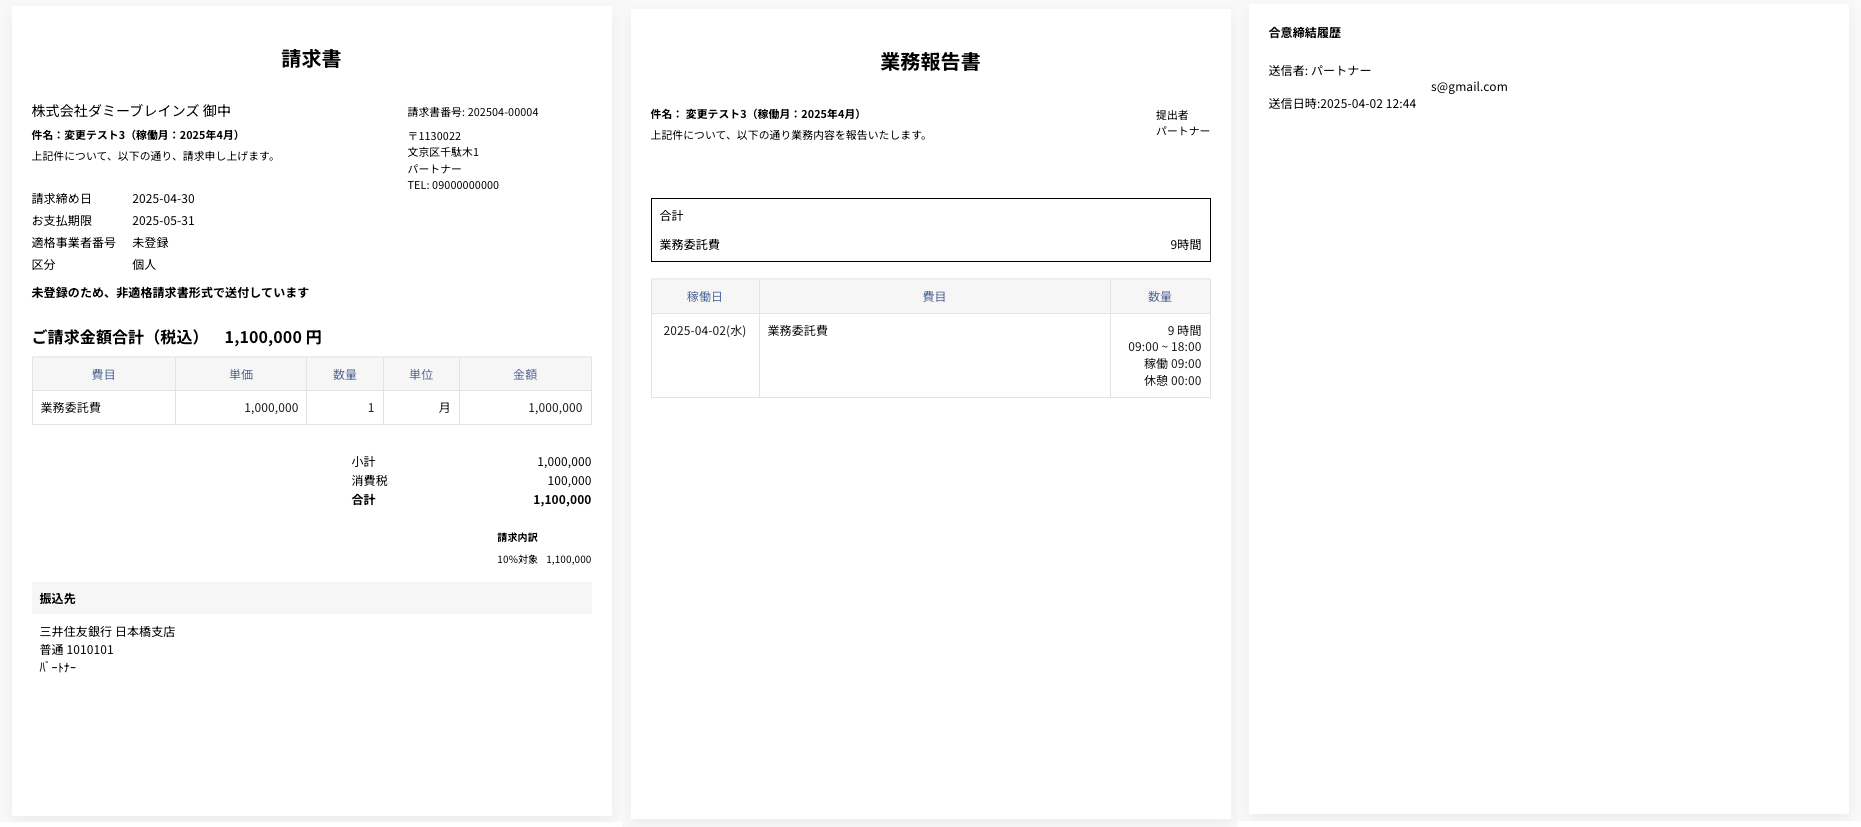Click the 小計 label
This screenshot has width=1861, height=827.
(x=363, y=462)
